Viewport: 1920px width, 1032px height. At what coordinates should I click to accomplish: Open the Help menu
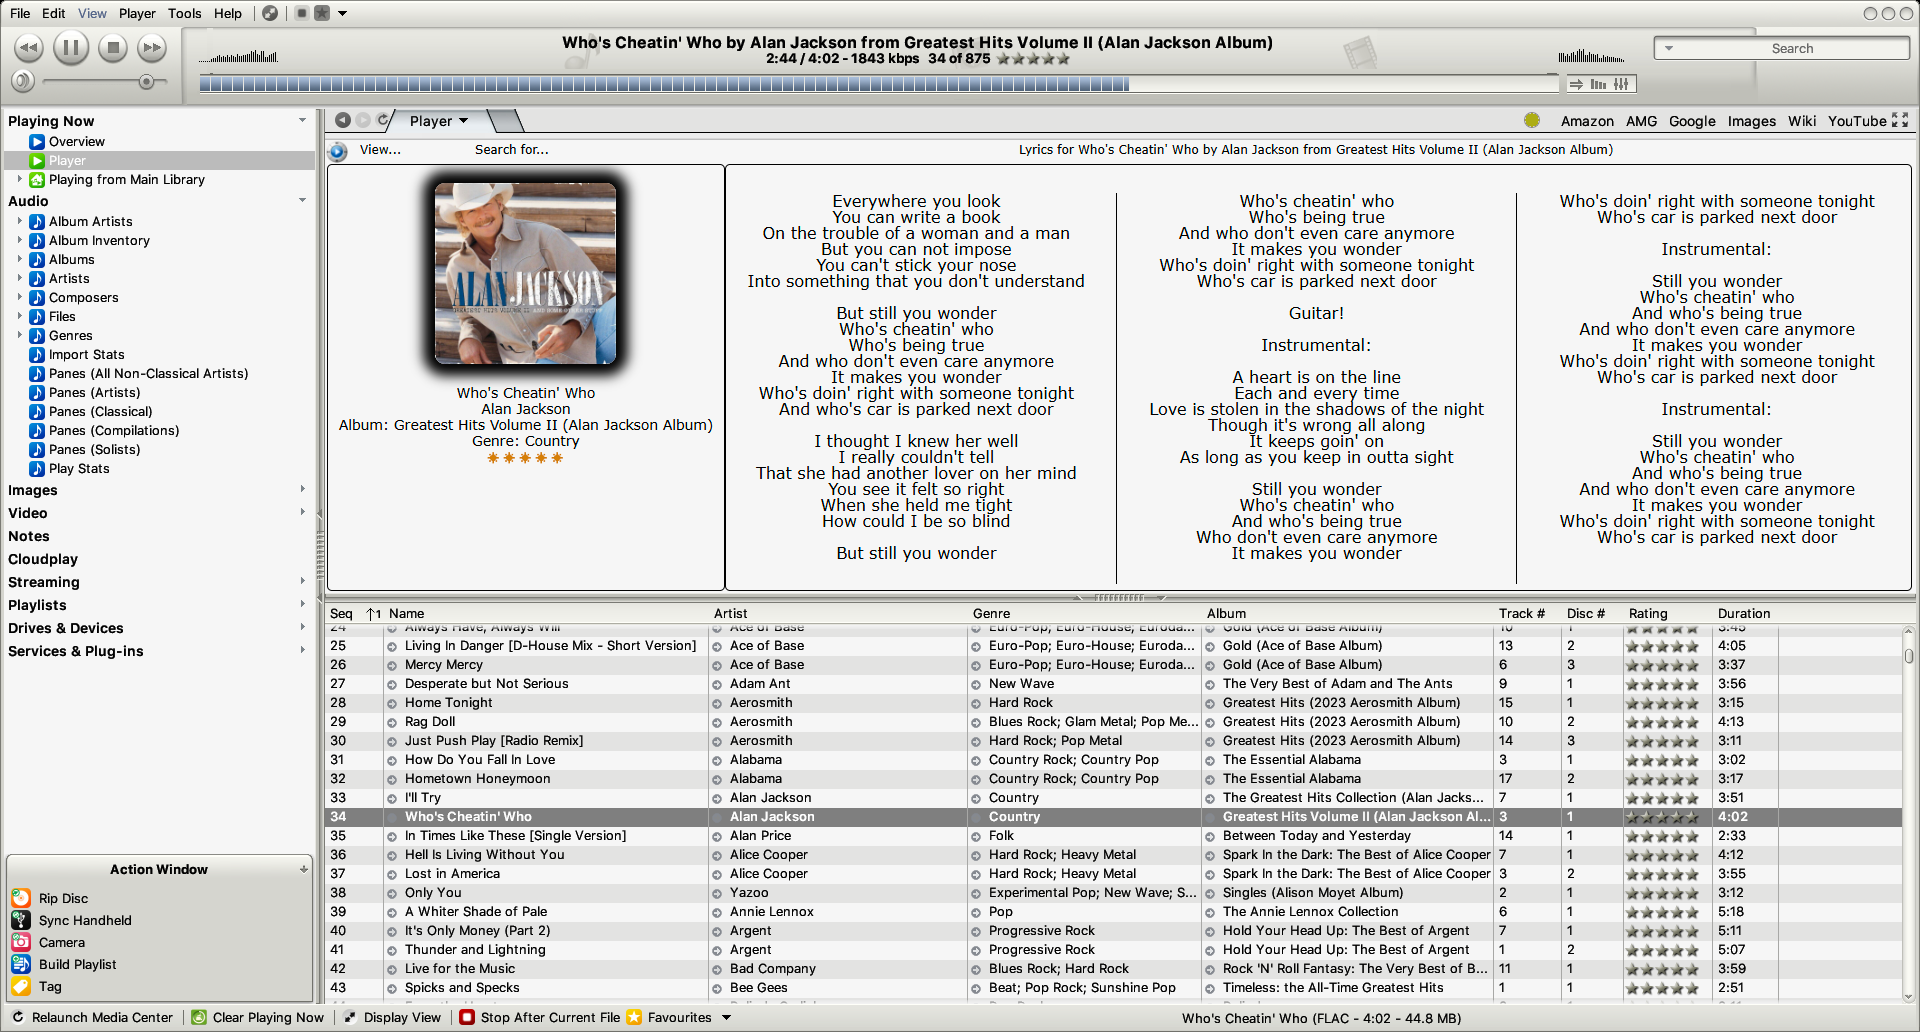pos(228,13)
